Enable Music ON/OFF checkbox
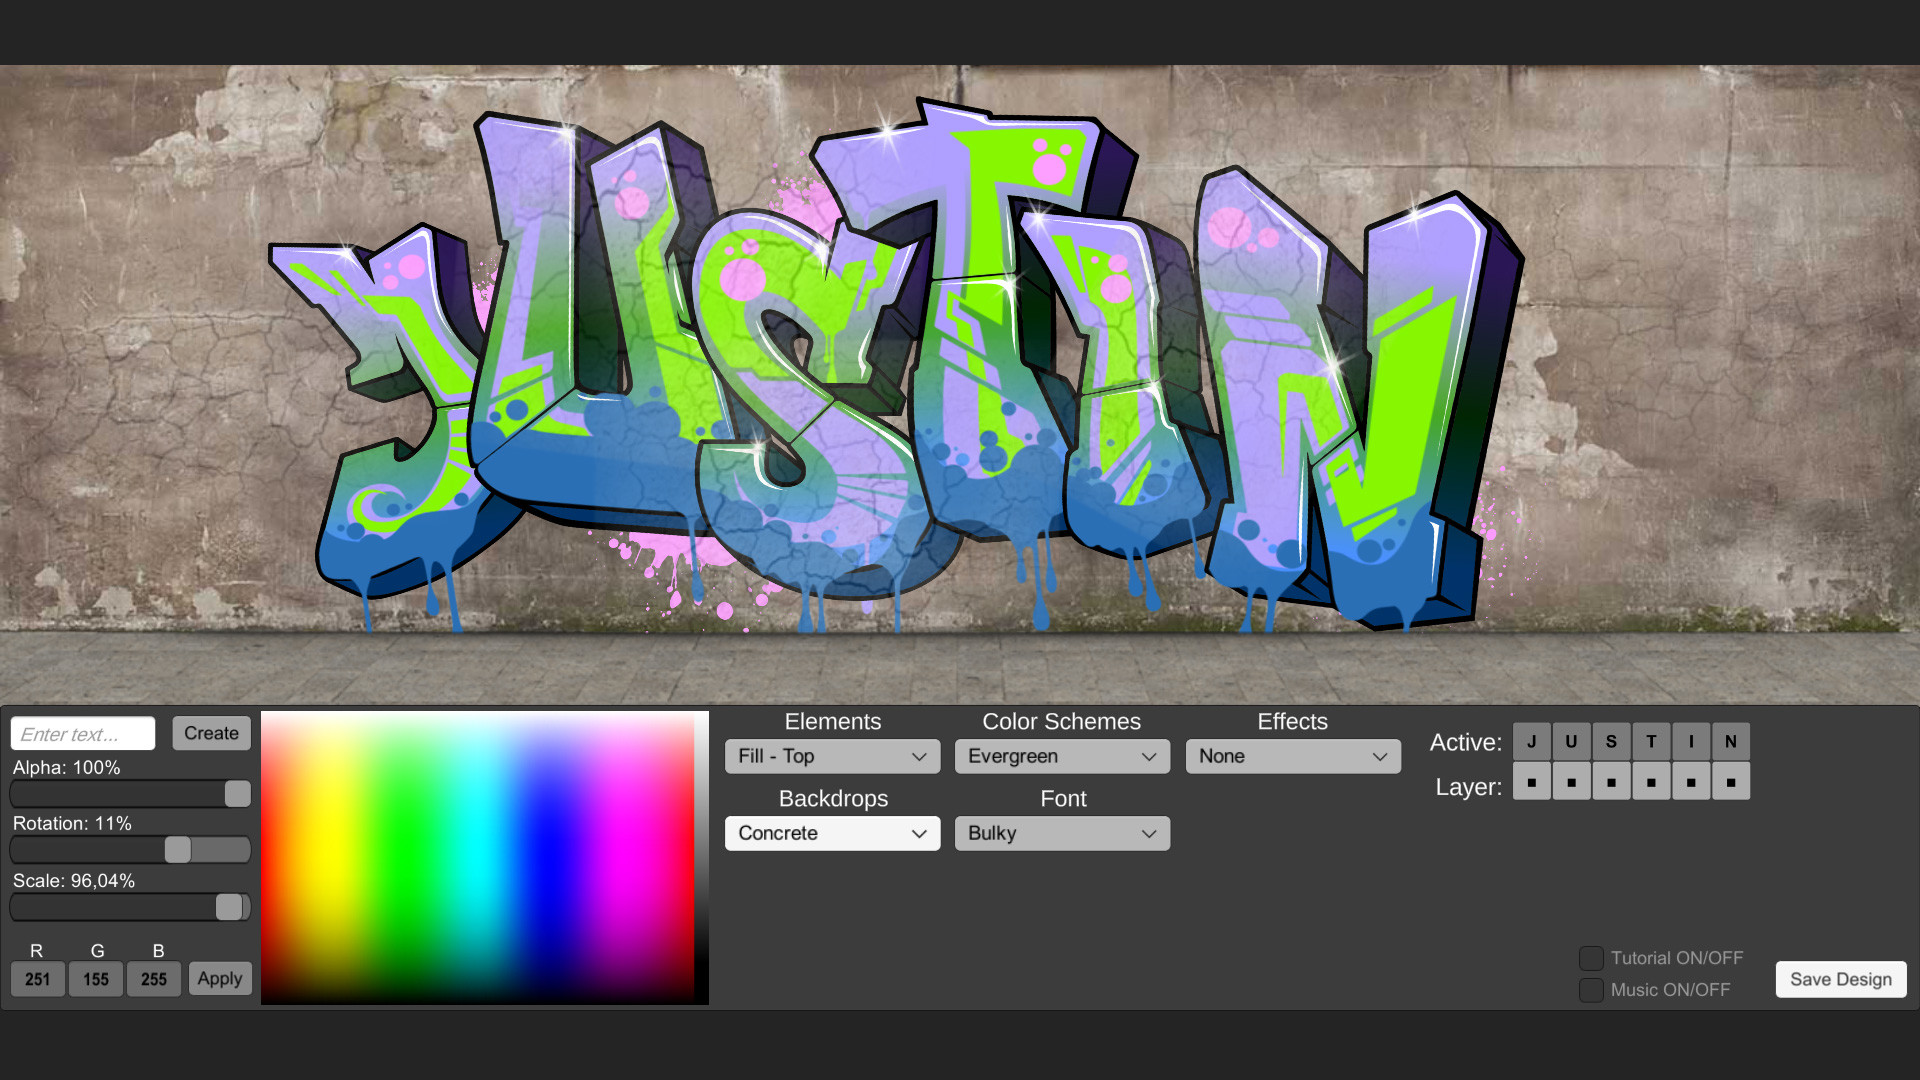Image resolution: width=1920 pixels, height=1080 pixels. pos(1590,990)
